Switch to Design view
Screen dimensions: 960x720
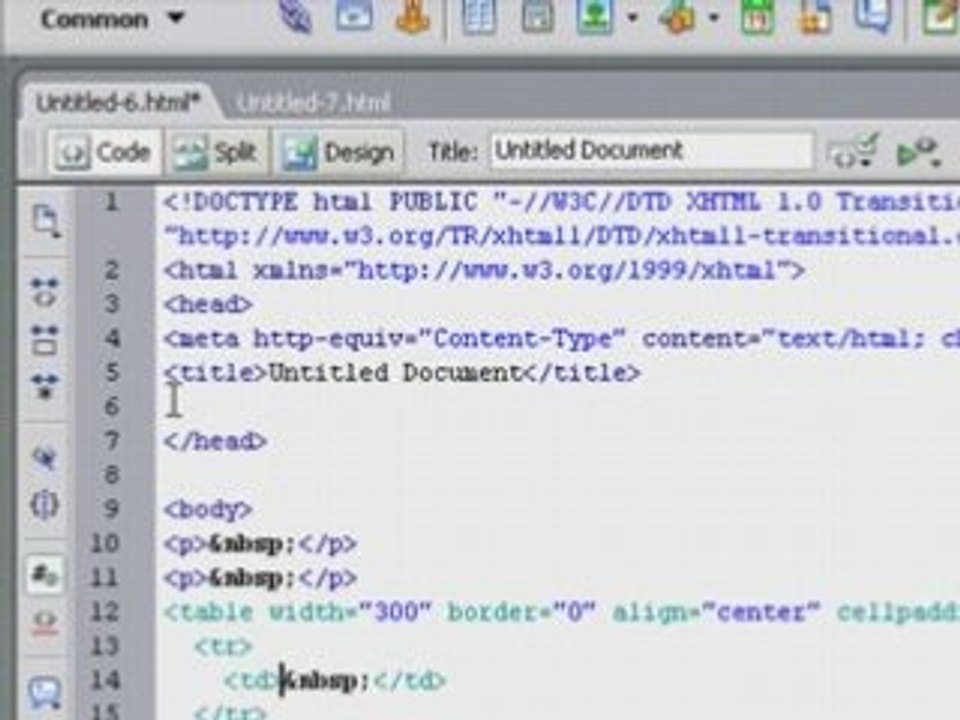[338, 152]
